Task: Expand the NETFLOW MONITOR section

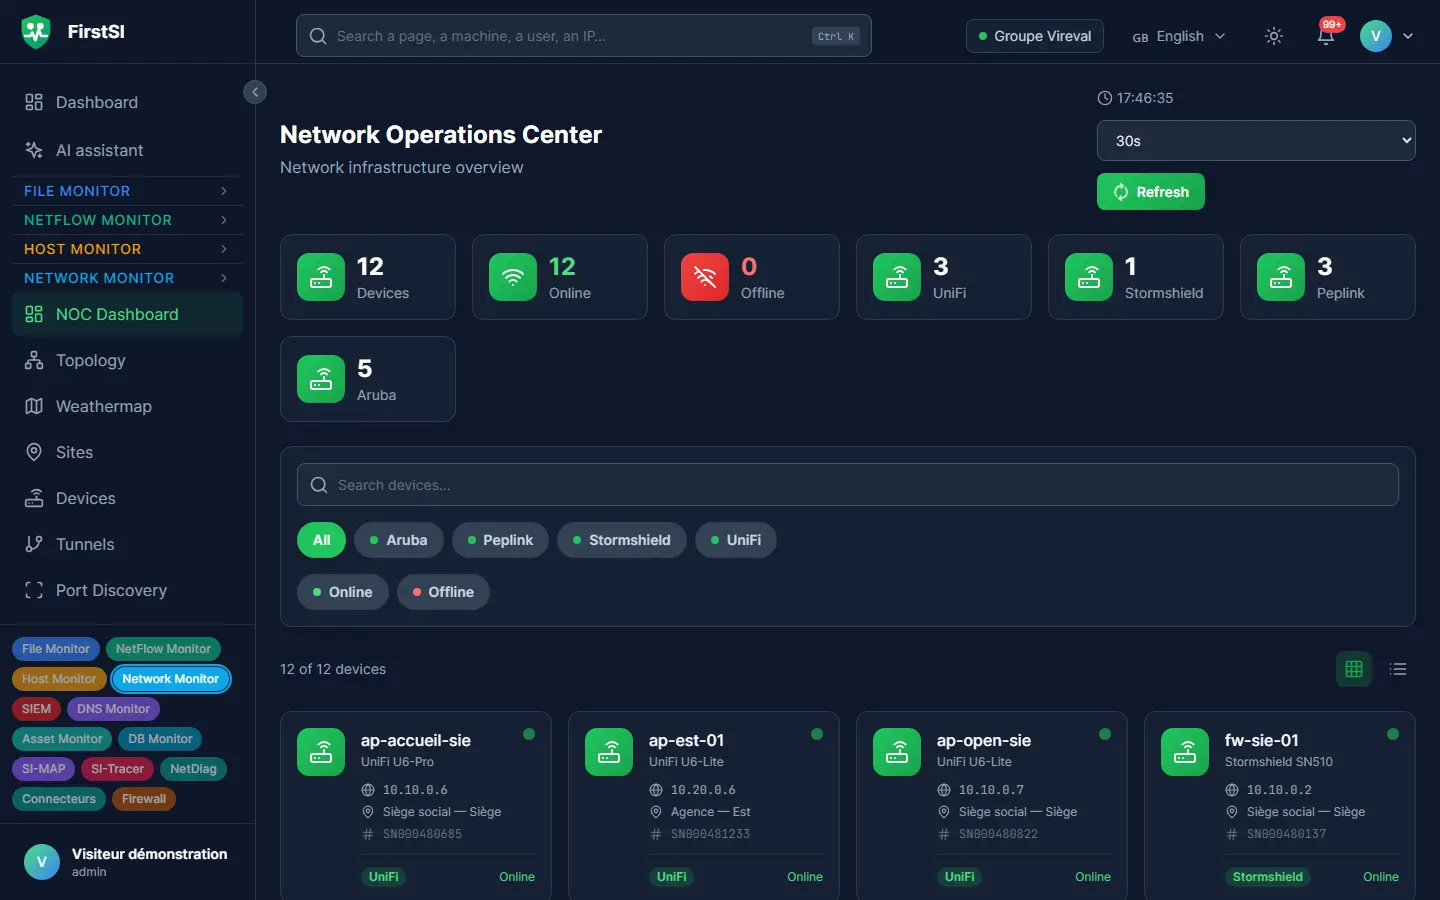Action: coord(126,220)
